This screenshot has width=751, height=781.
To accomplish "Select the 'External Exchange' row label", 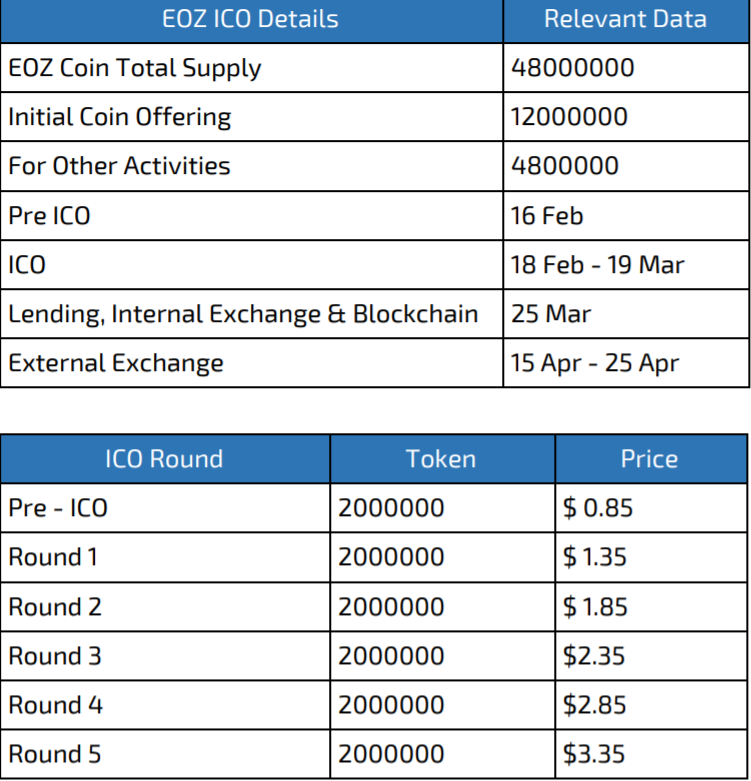I will point(116,363).
